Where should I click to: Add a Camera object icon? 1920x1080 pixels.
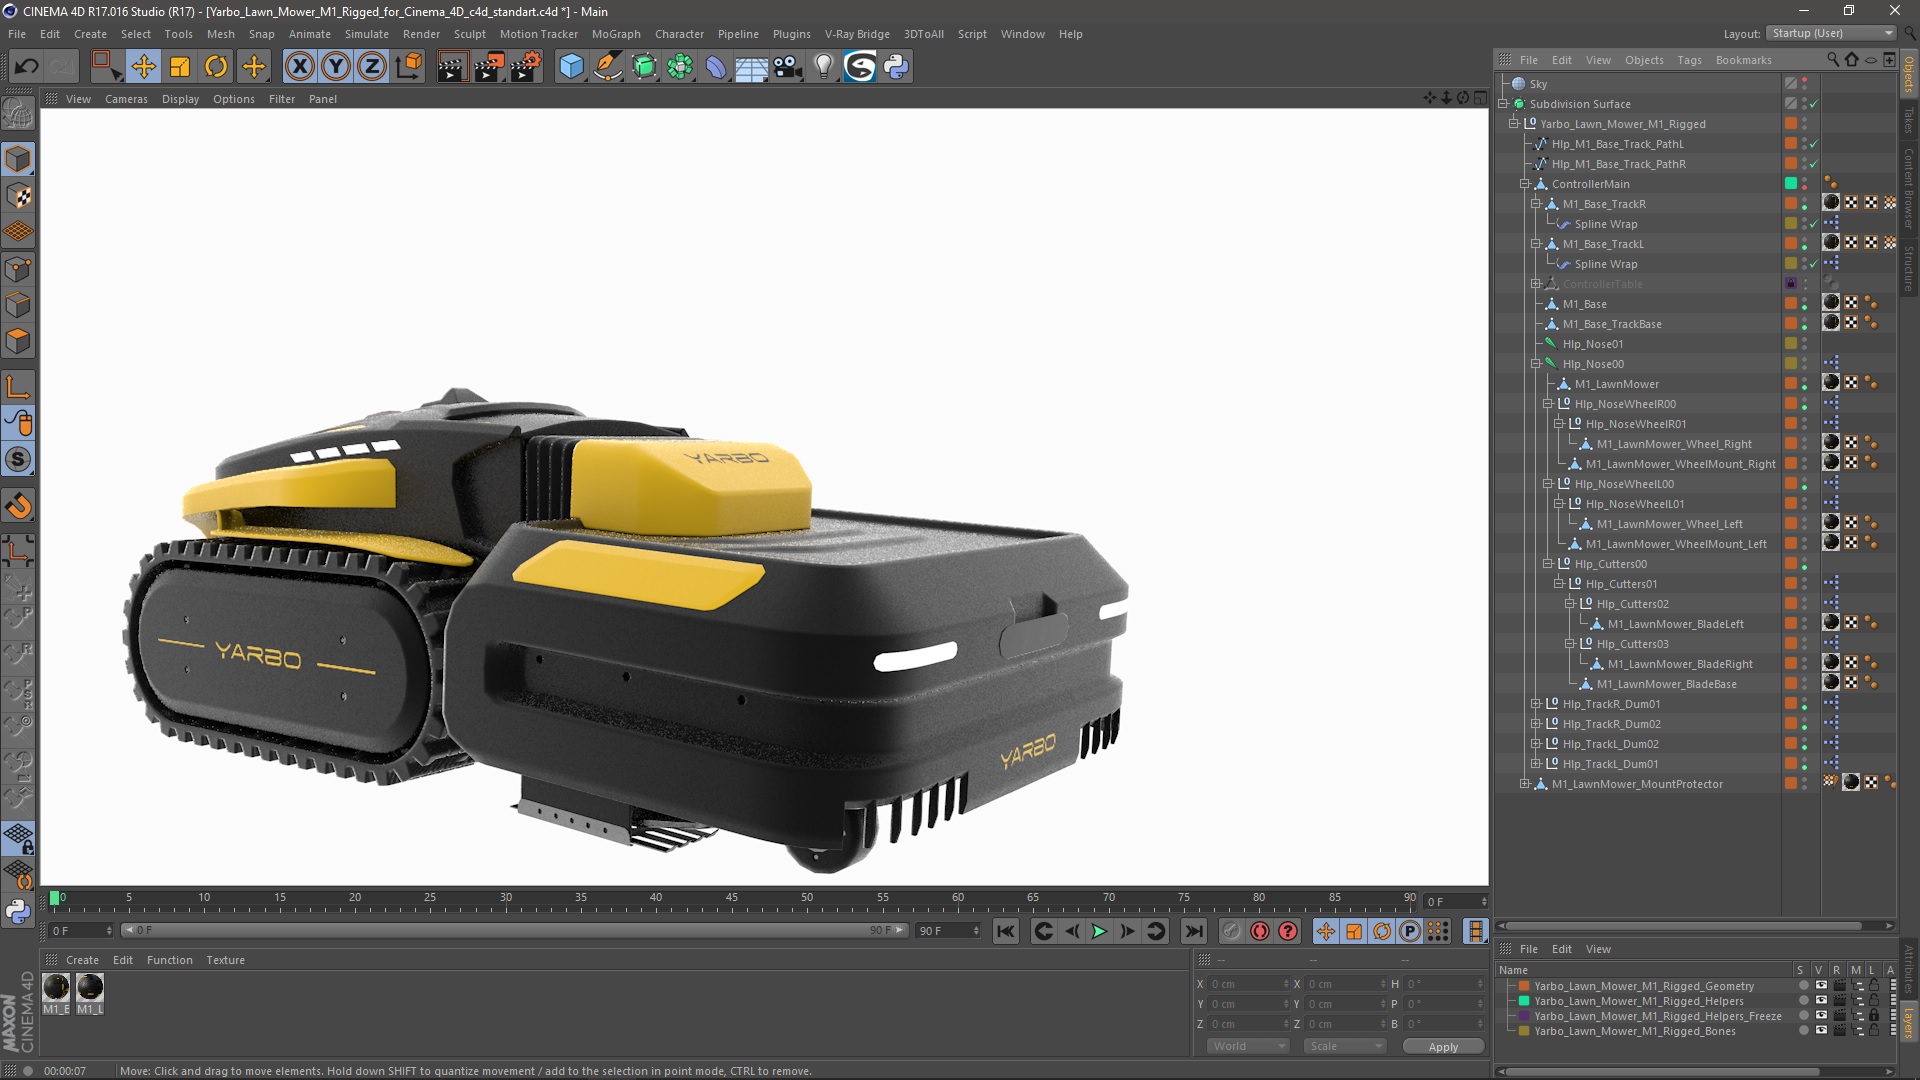788,66
